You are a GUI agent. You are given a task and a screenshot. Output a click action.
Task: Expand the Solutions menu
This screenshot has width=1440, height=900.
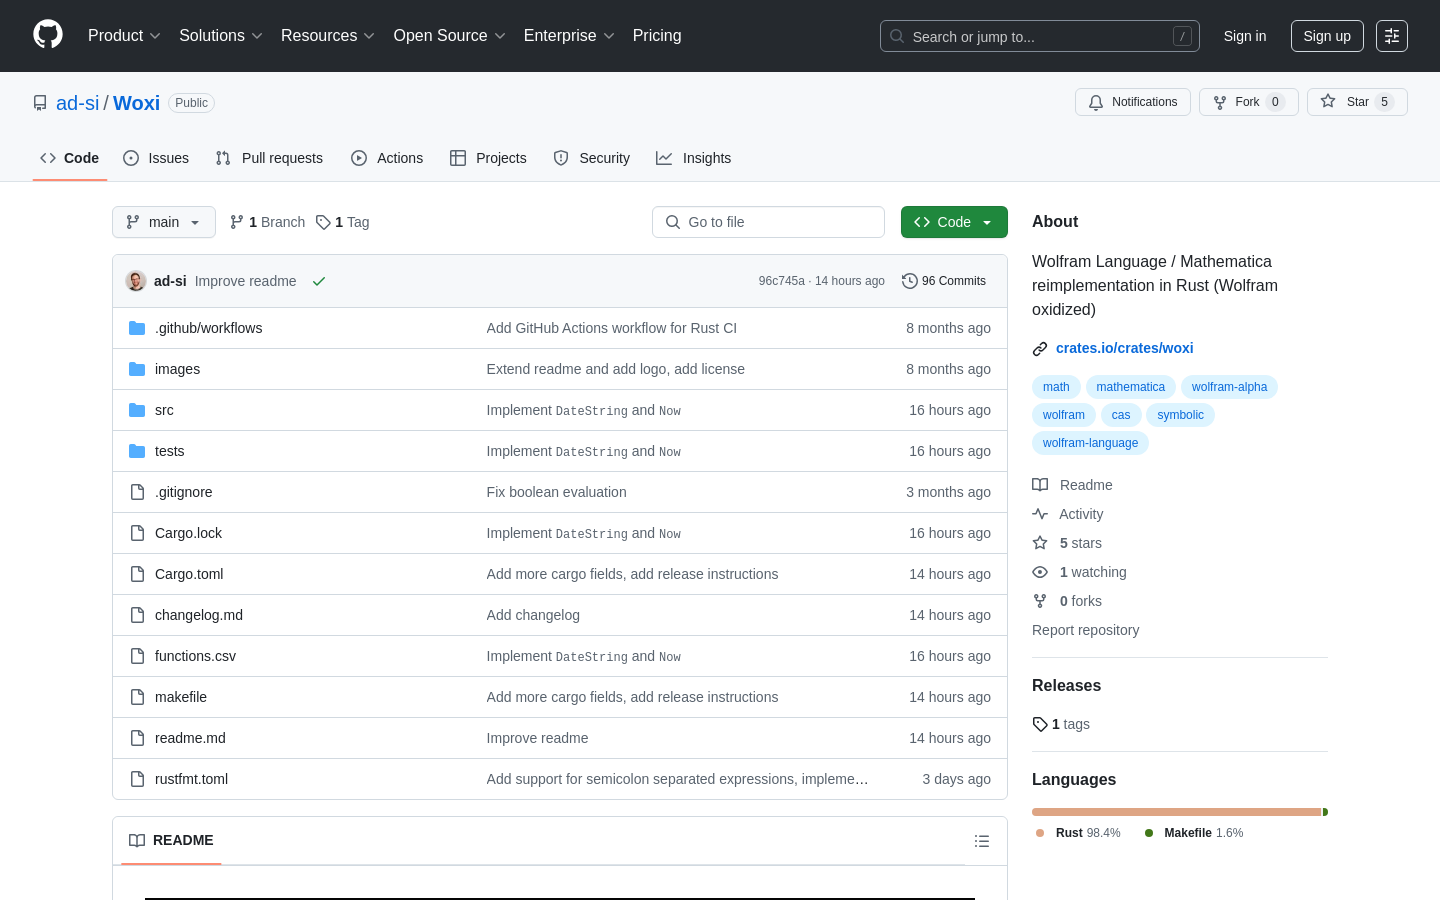(221, 36)
